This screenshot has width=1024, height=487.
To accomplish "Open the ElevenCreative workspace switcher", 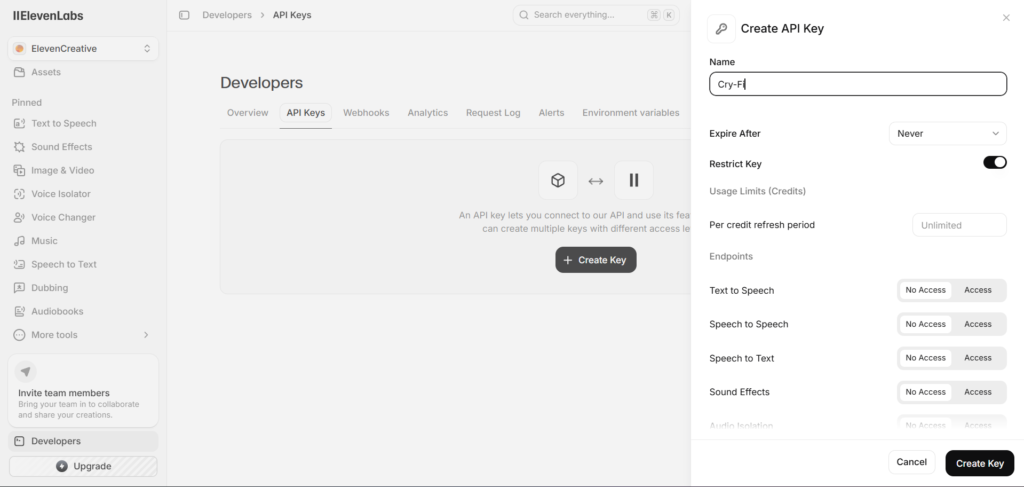I will [83, 49].
